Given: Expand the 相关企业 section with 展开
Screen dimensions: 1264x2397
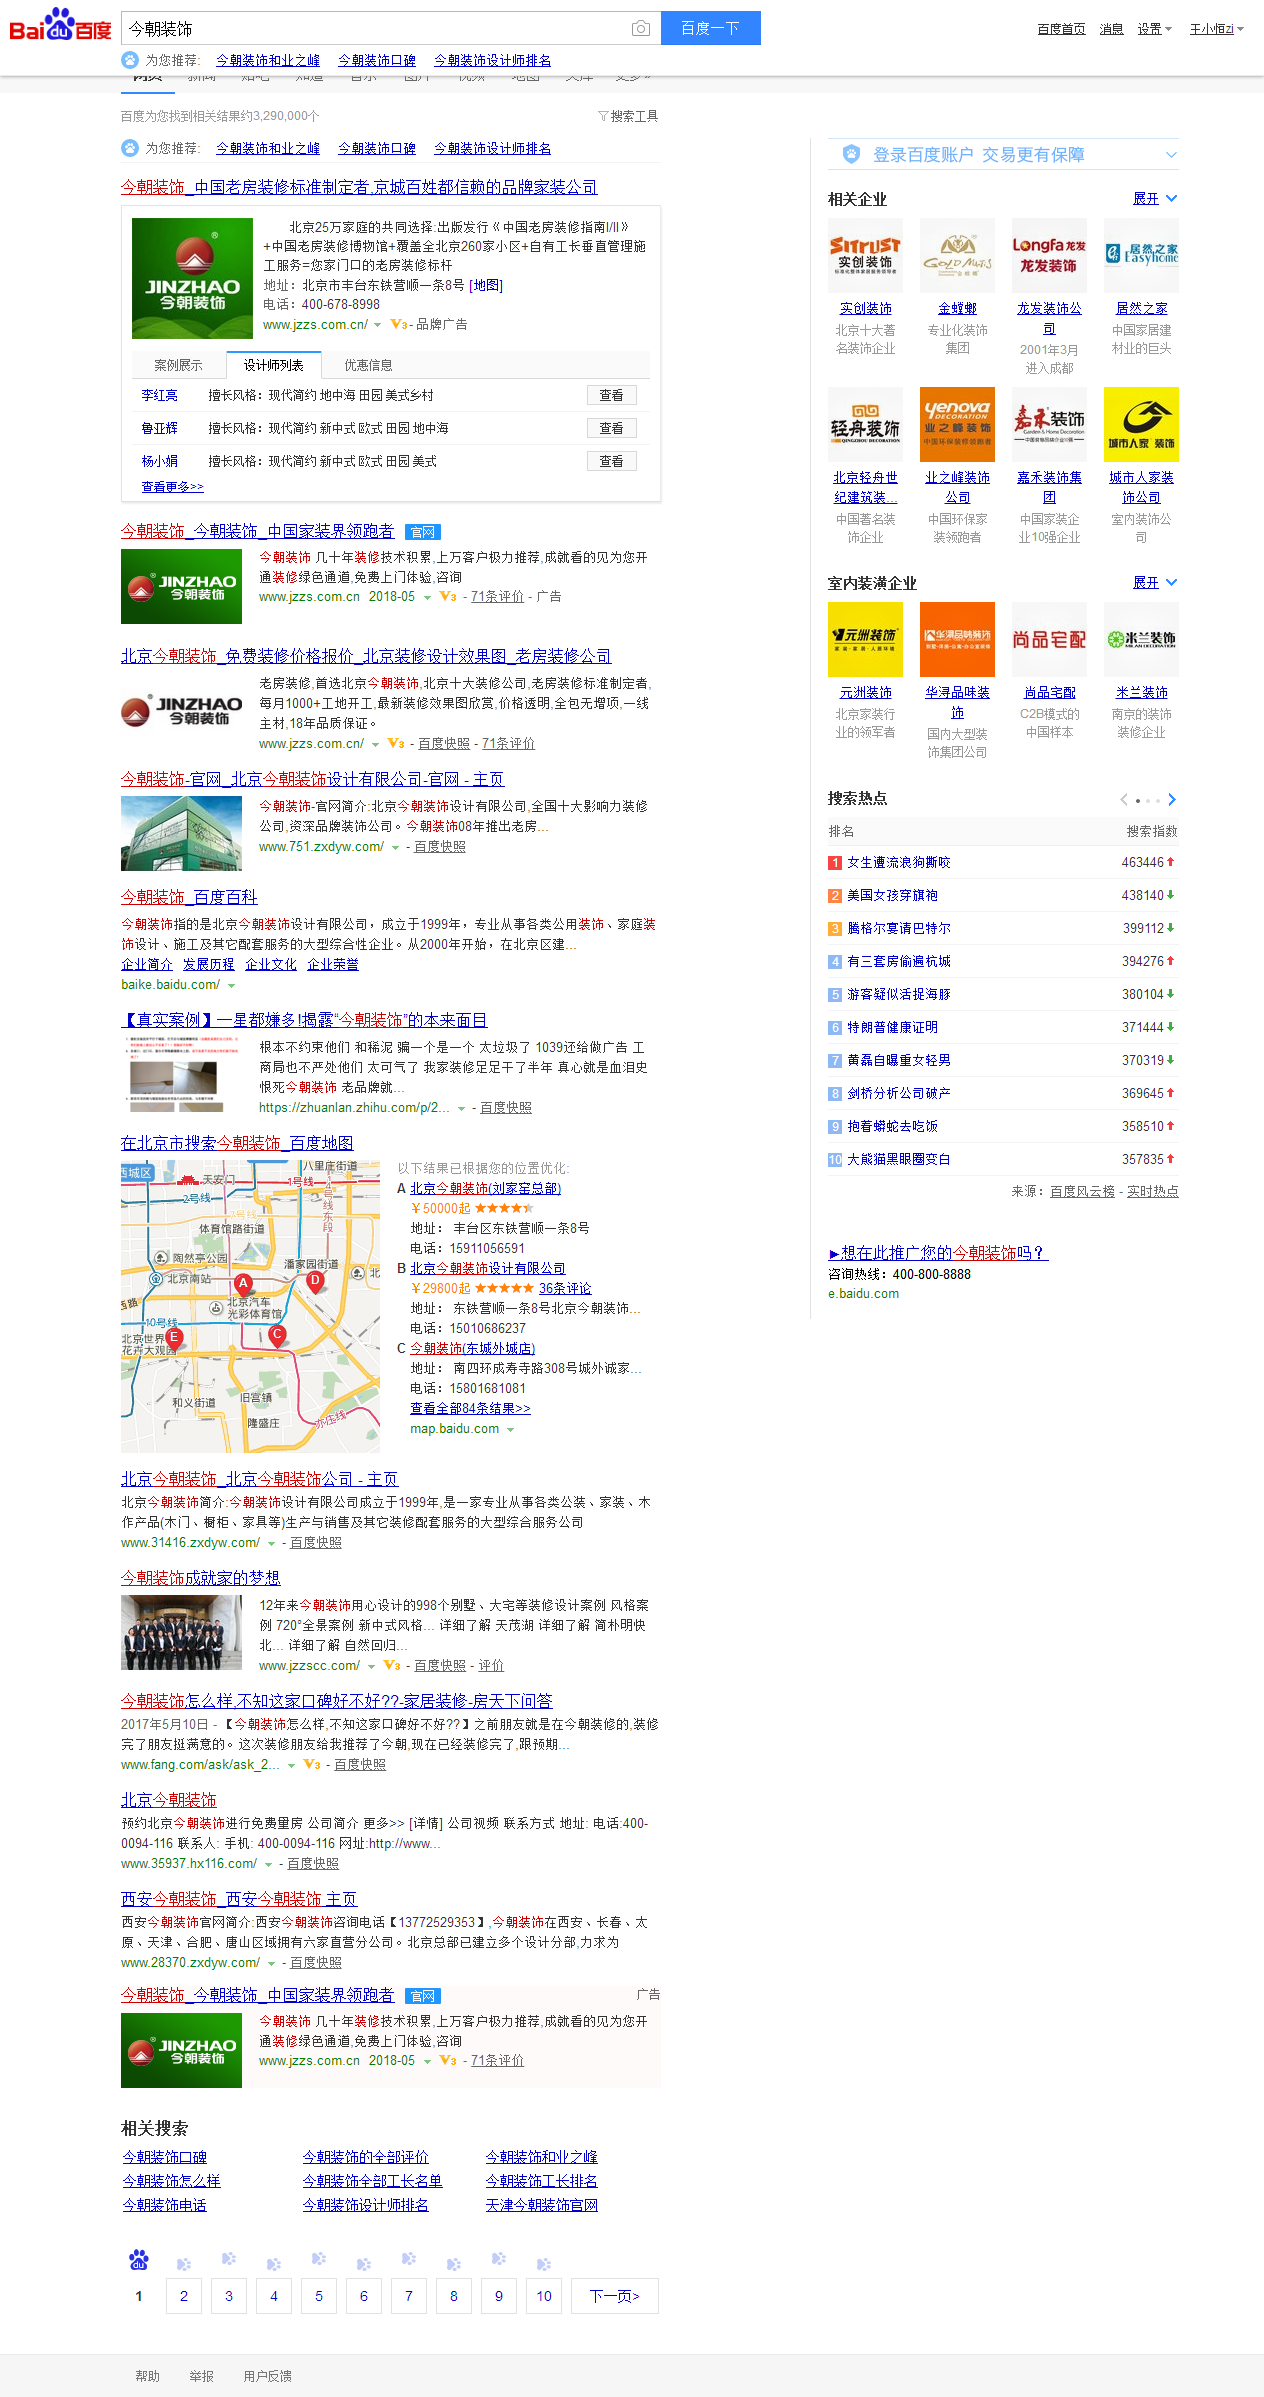Looking at the screenshot, I should (x=1155, y=199).
